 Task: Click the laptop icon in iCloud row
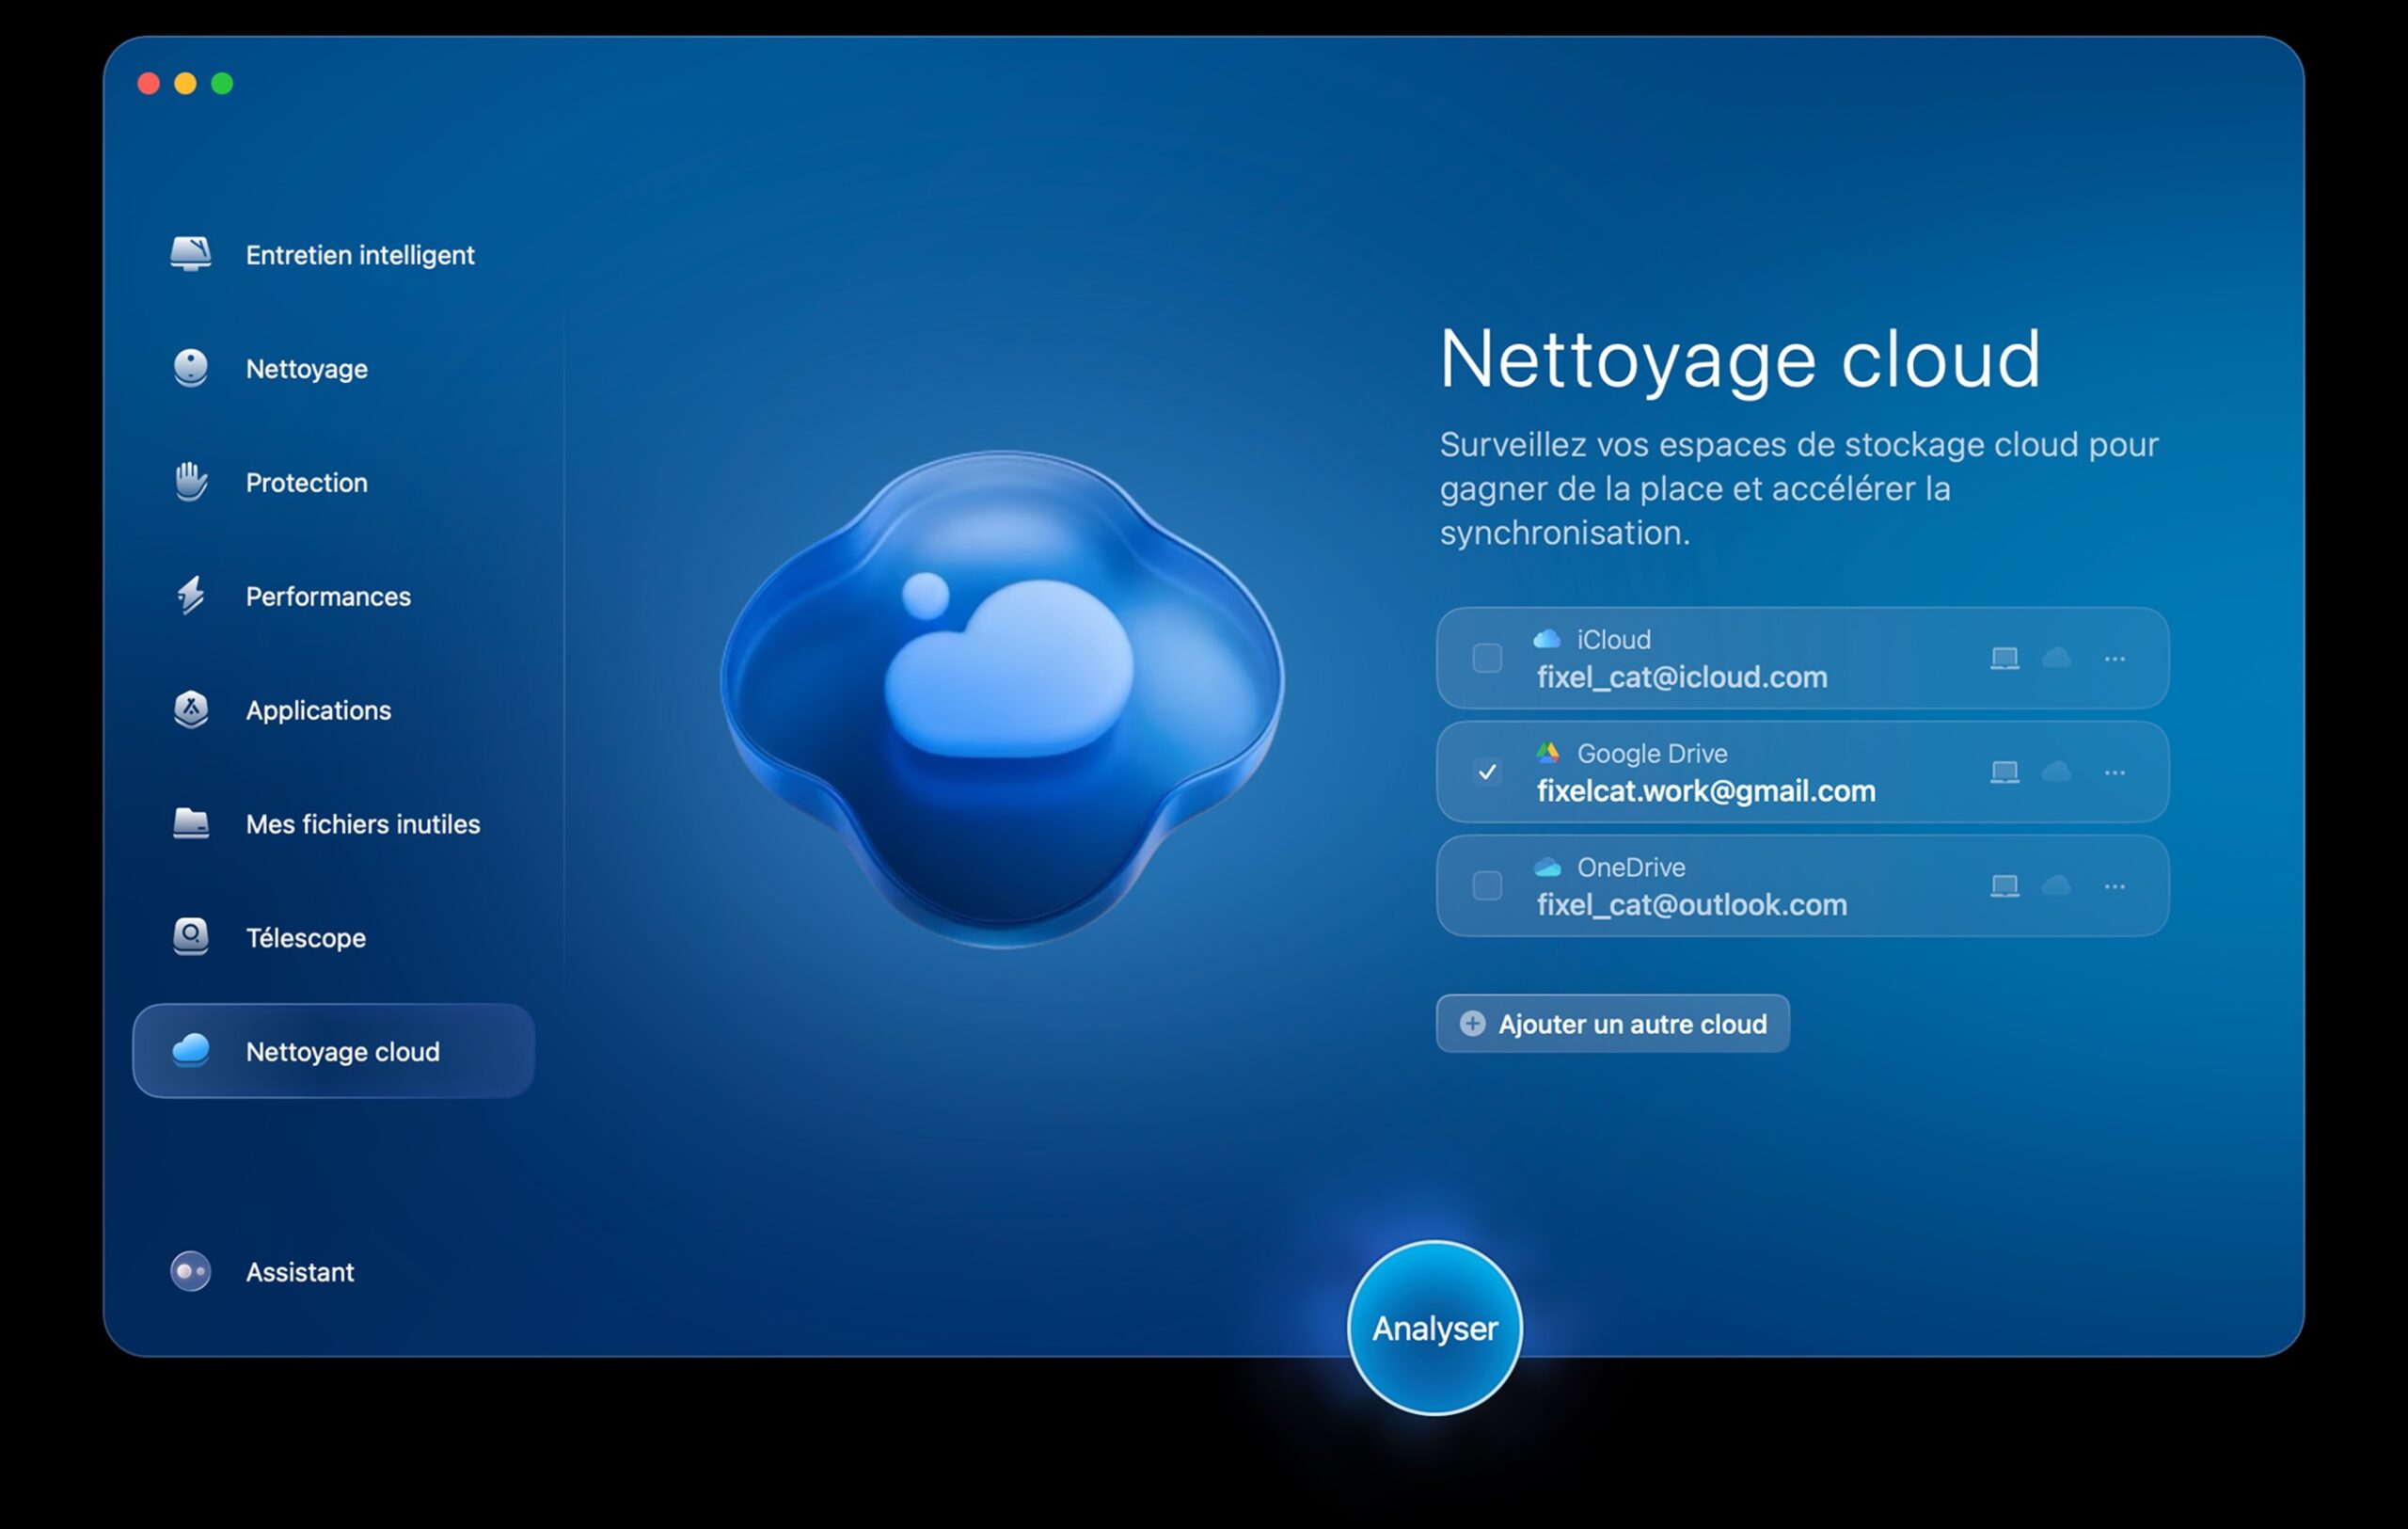point(2004,659)
